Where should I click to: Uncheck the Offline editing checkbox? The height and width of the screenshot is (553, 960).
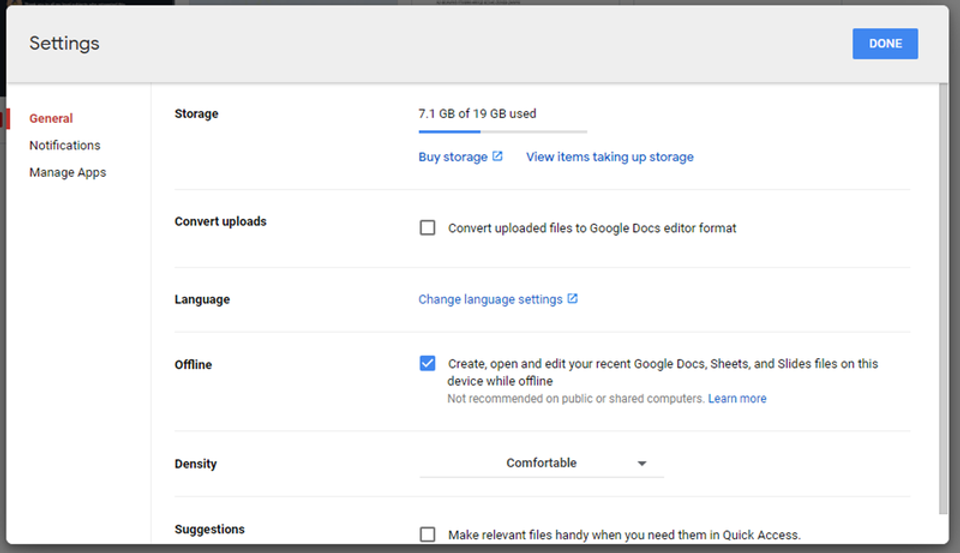[x=427, y=363]
